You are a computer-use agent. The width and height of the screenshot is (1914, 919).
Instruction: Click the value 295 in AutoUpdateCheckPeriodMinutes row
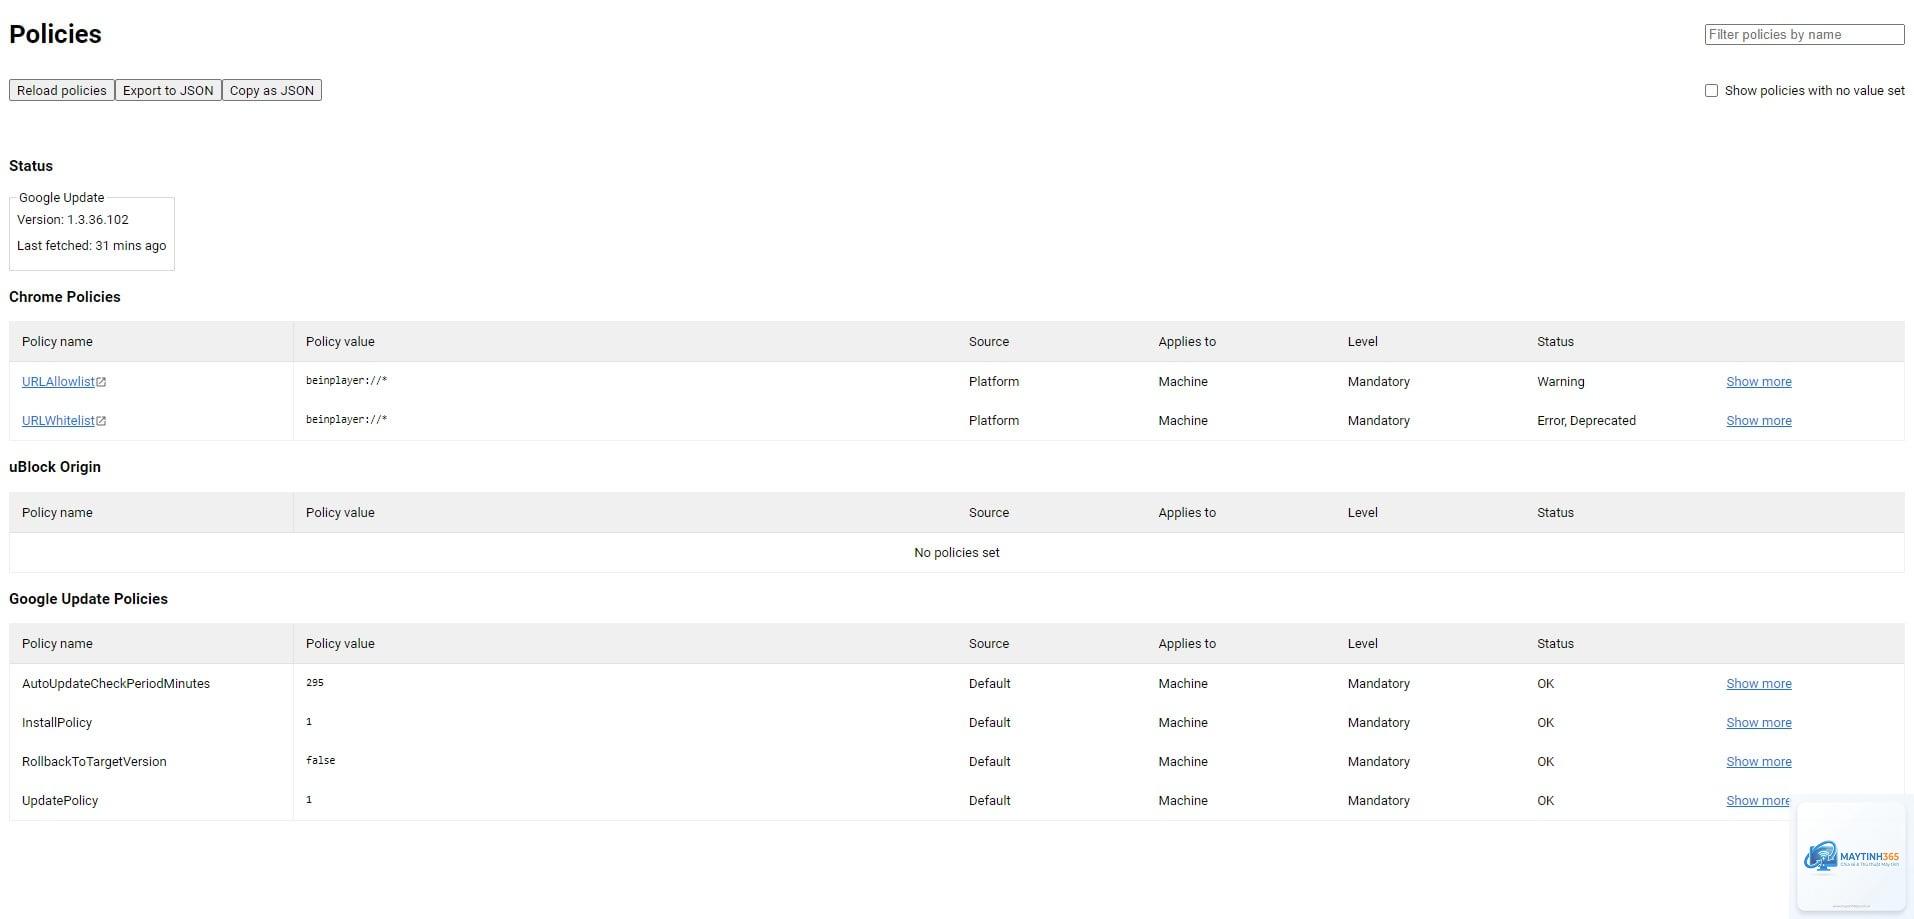pyautogui.click(x=314, y=683)
